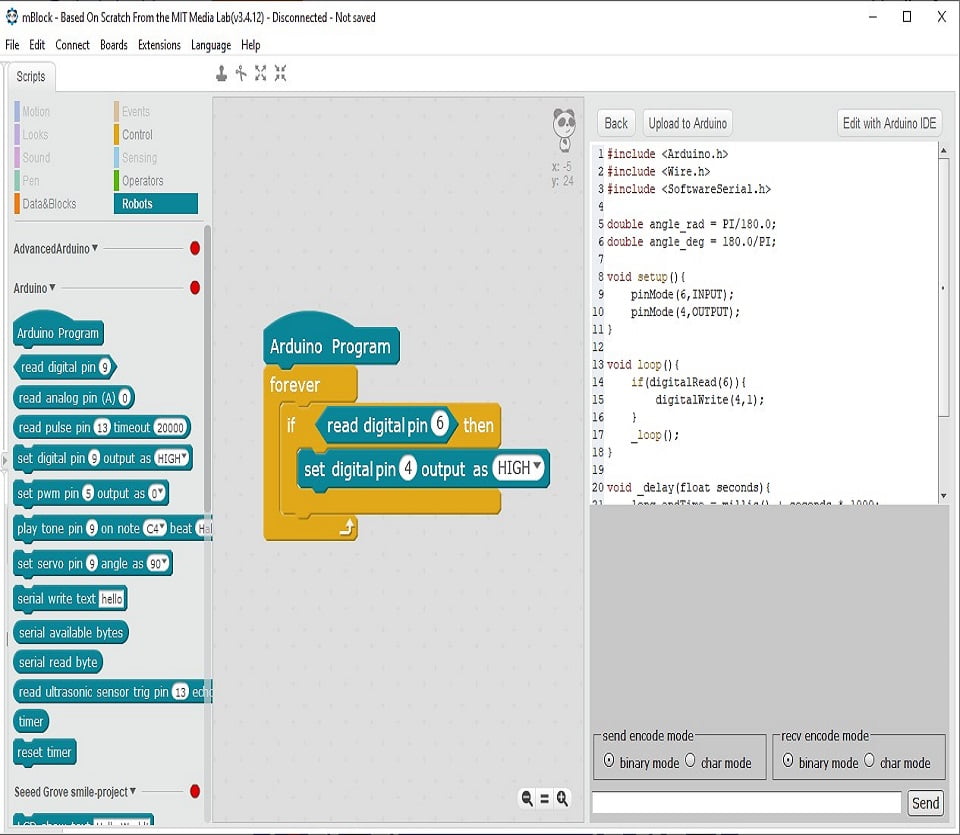960x835 pixels.
Task: Click pin number 4 in script
Action: [408, 468]
